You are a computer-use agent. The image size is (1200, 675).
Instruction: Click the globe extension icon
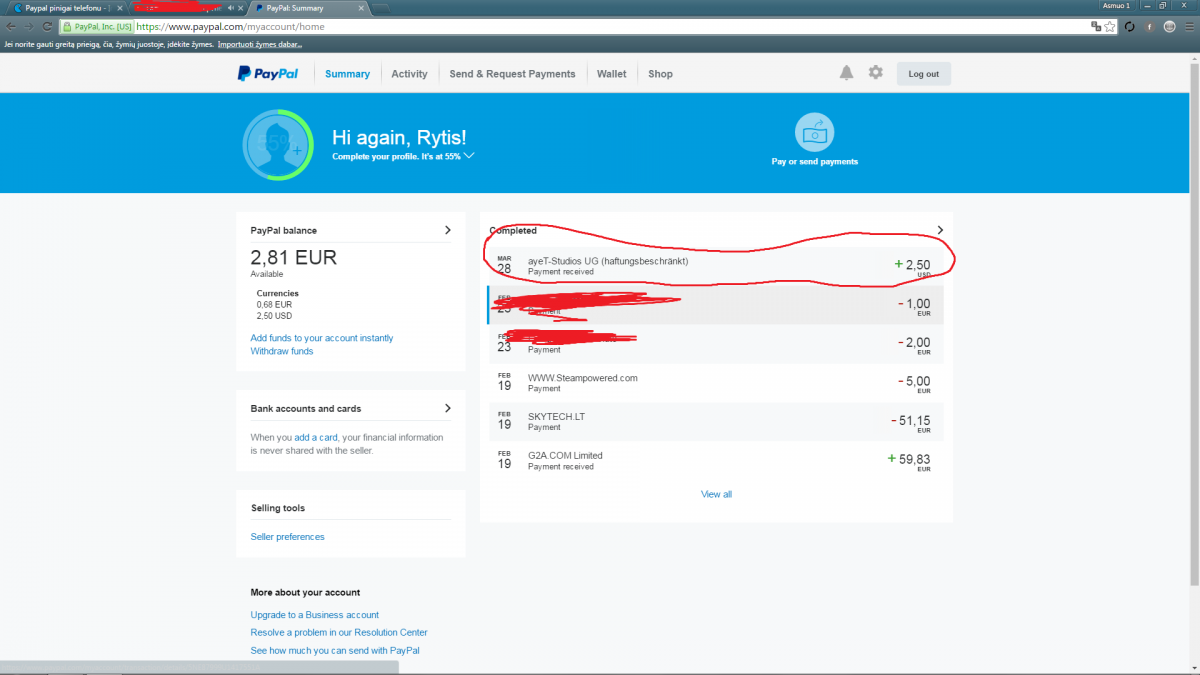1170,27
